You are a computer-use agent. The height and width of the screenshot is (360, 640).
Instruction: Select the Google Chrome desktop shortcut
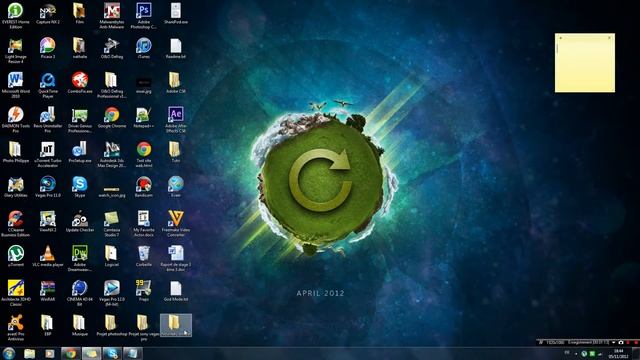112,118
